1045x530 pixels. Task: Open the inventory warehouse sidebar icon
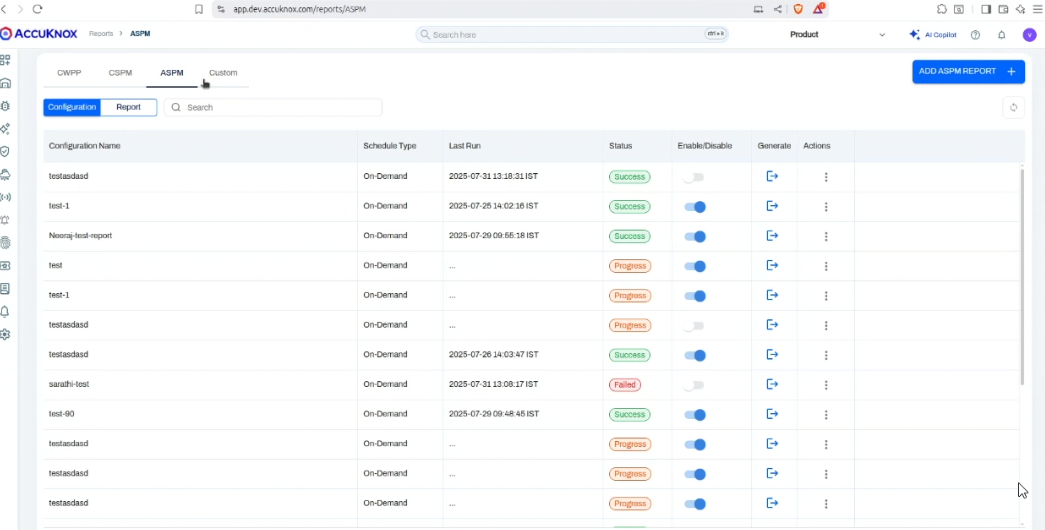coord(5,83)
